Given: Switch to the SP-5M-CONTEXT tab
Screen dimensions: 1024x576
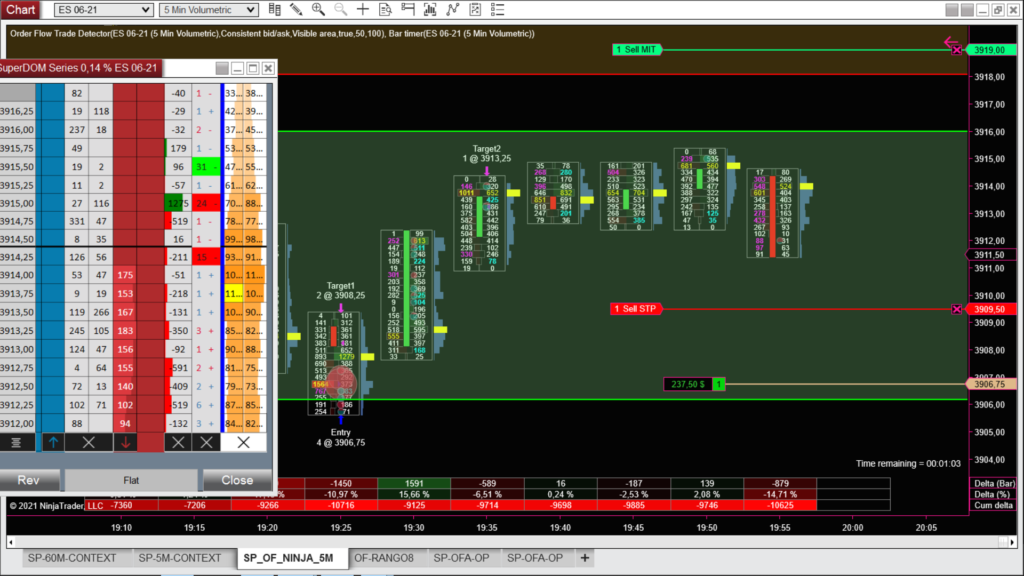Looking at the screenshot, I should click(x=180, y=558).
